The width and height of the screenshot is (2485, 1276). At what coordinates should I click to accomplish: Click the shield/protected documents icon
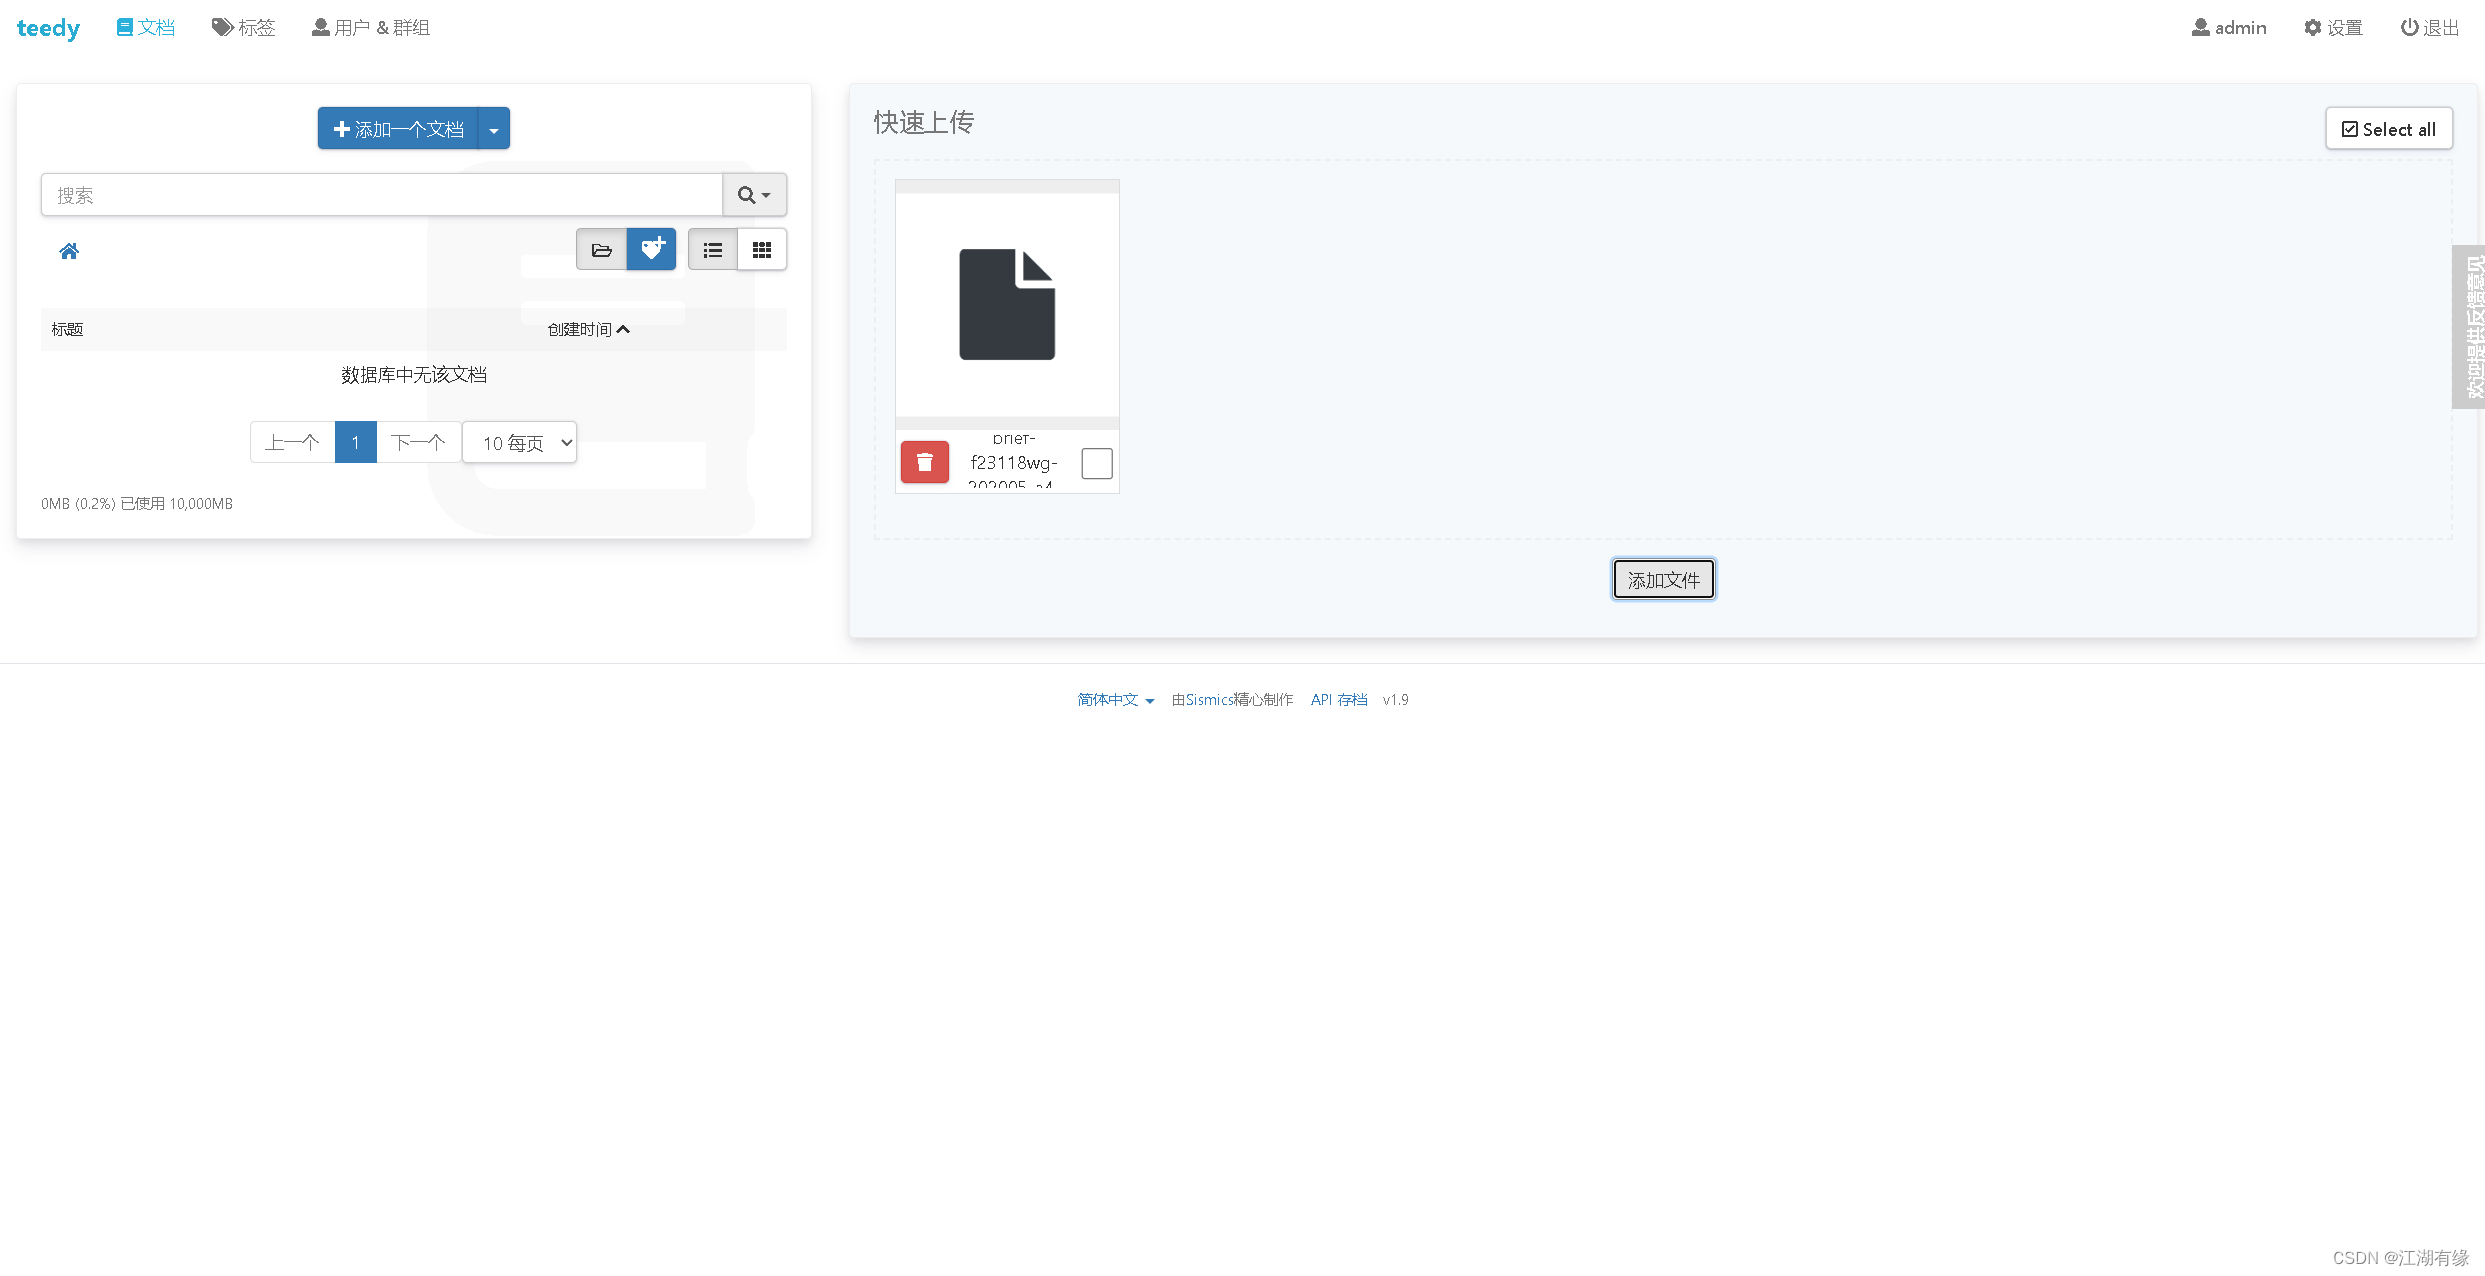click(653, 249)
